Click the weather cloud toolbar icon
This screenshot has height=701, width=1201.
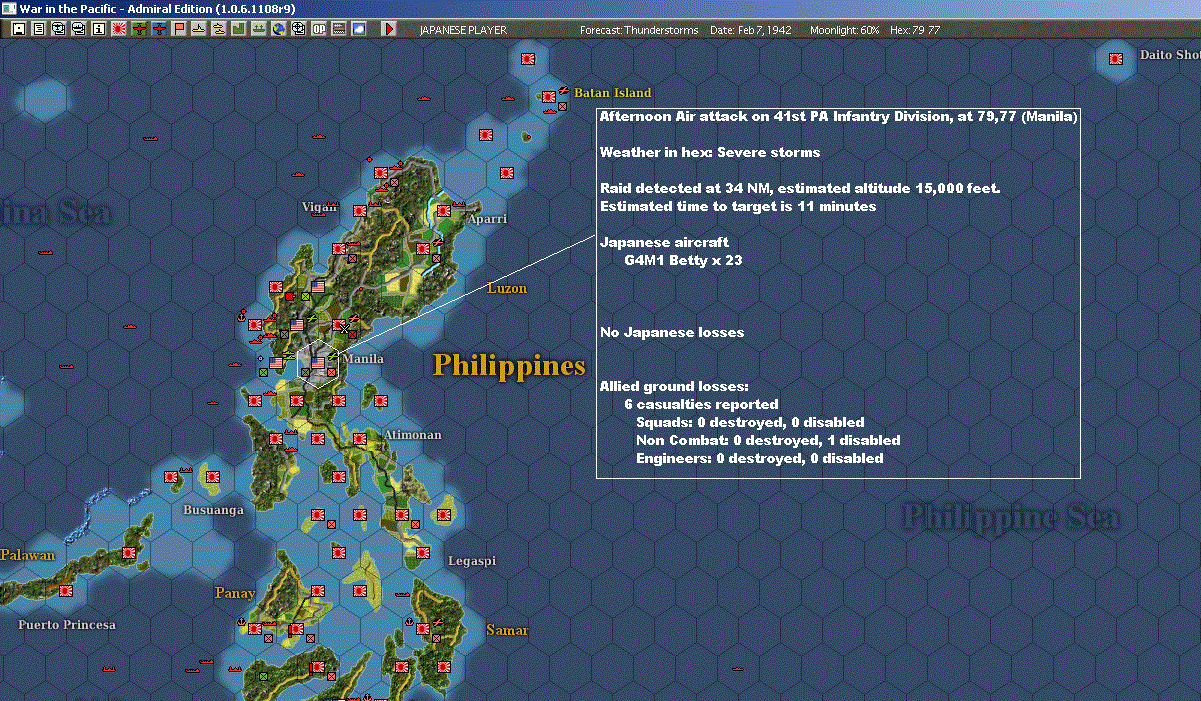tap(358, 29)
